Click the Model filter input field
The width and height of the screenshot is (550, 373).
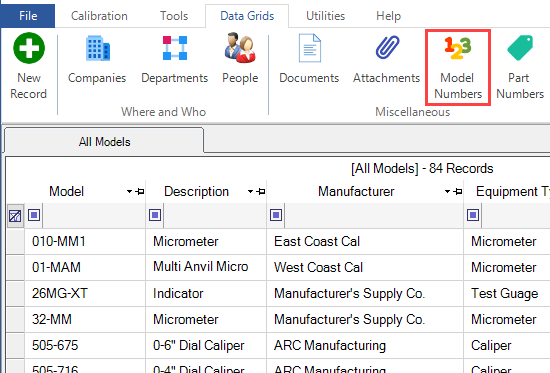[93, 215]
